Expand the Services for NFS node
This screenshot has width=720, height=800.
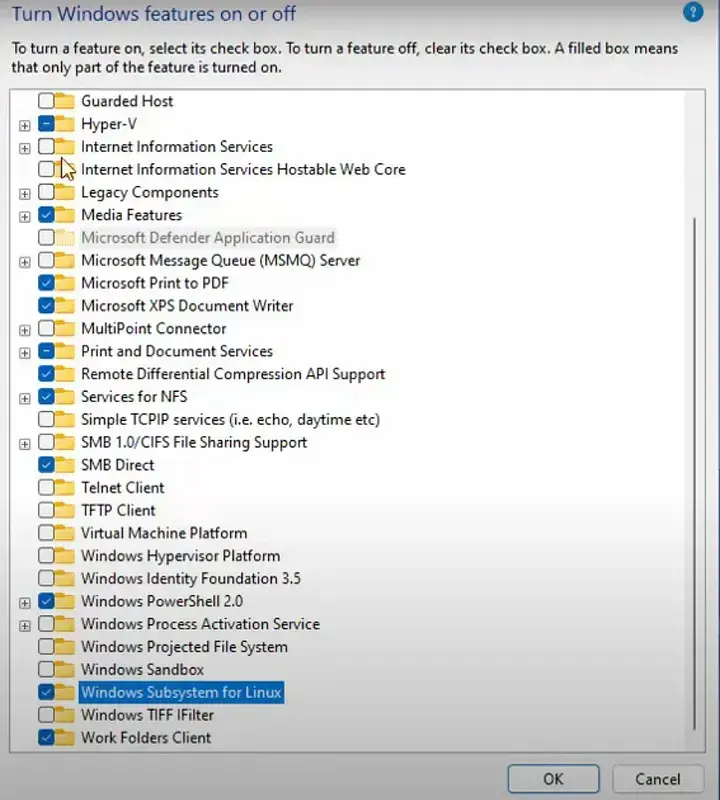click(x=24, y=398)
